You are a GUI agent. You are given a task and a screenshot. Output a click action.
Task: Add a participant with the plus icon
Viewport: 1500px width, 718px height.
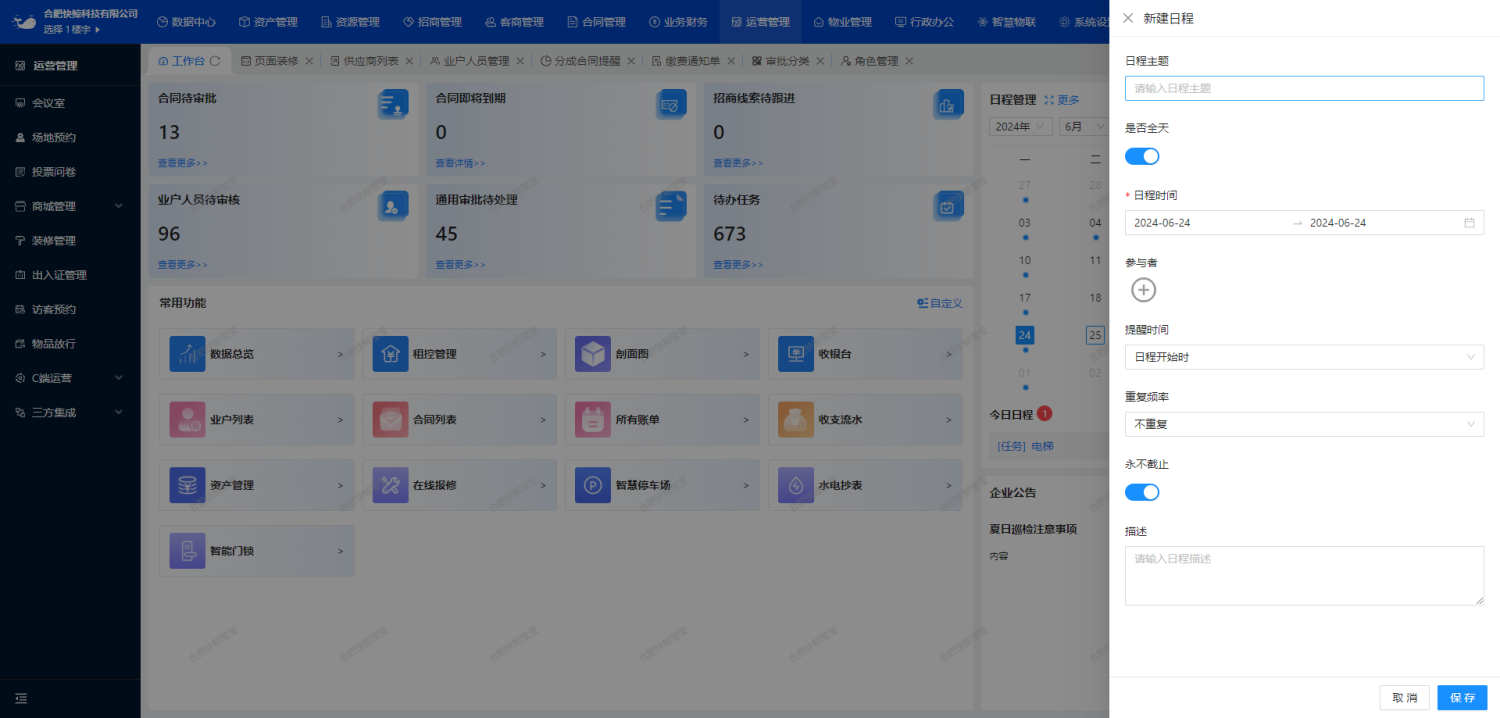(x=1143, y=290)
